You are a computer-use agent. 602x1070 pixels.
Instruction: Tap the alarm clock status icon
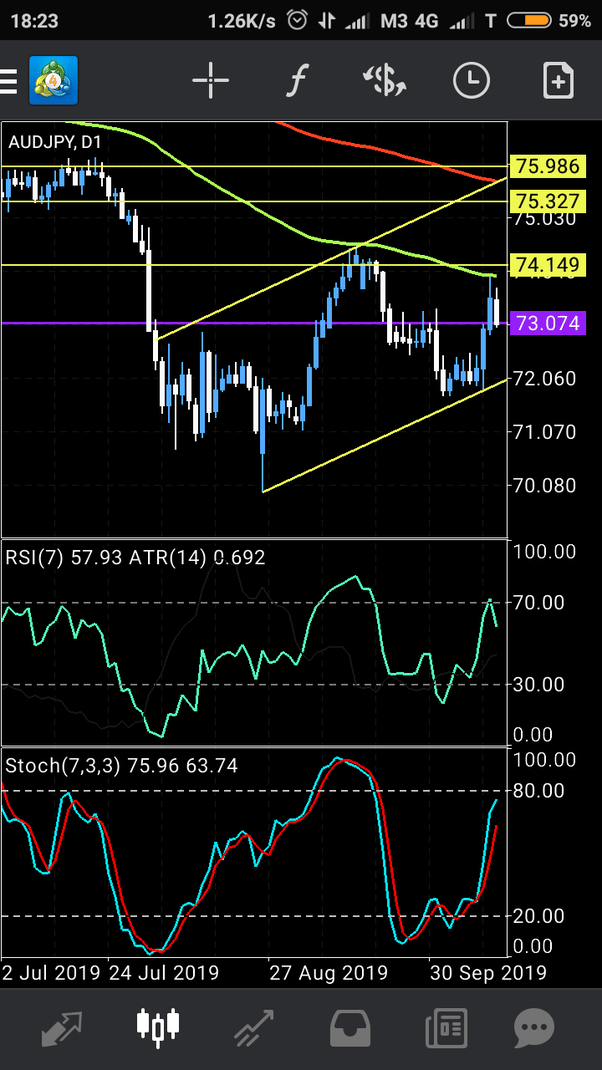coord(297,20)
